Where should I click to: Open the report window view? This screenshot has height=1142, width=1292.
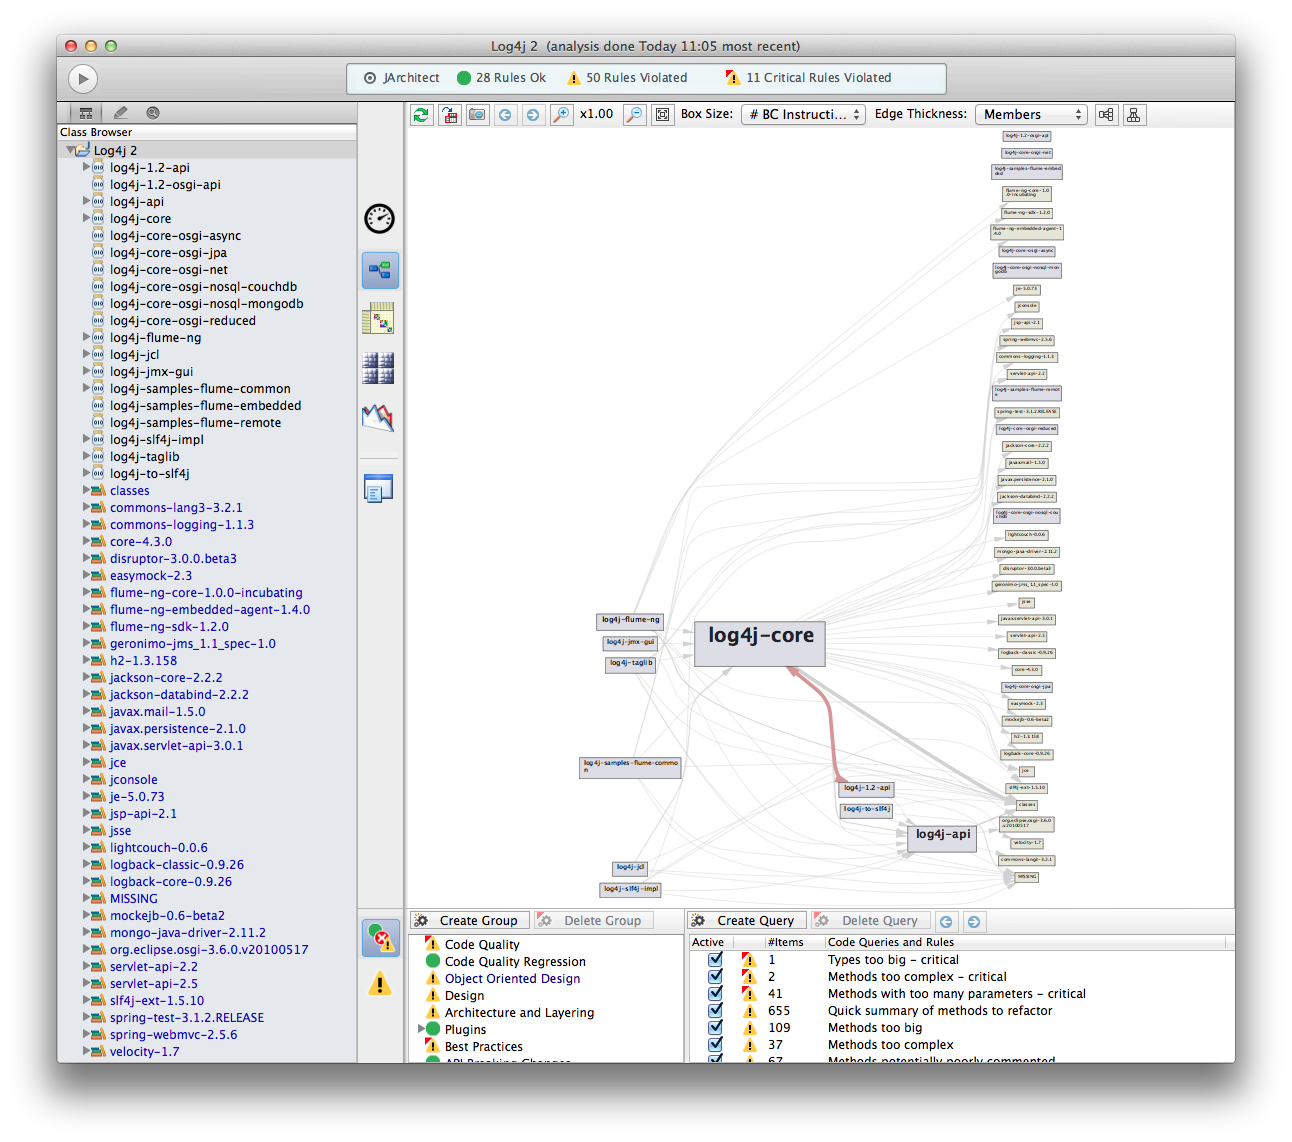click(x=379, y=488)
